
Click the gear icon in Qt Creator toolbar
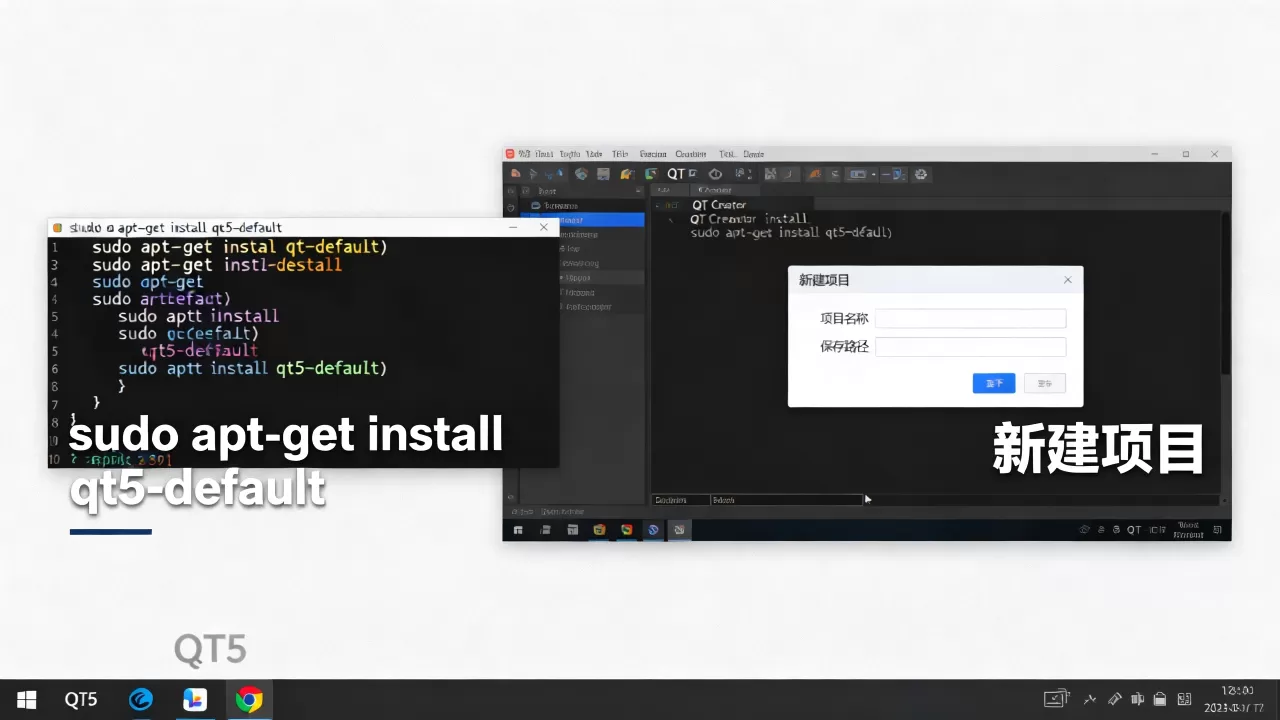[x=921, y=174]
